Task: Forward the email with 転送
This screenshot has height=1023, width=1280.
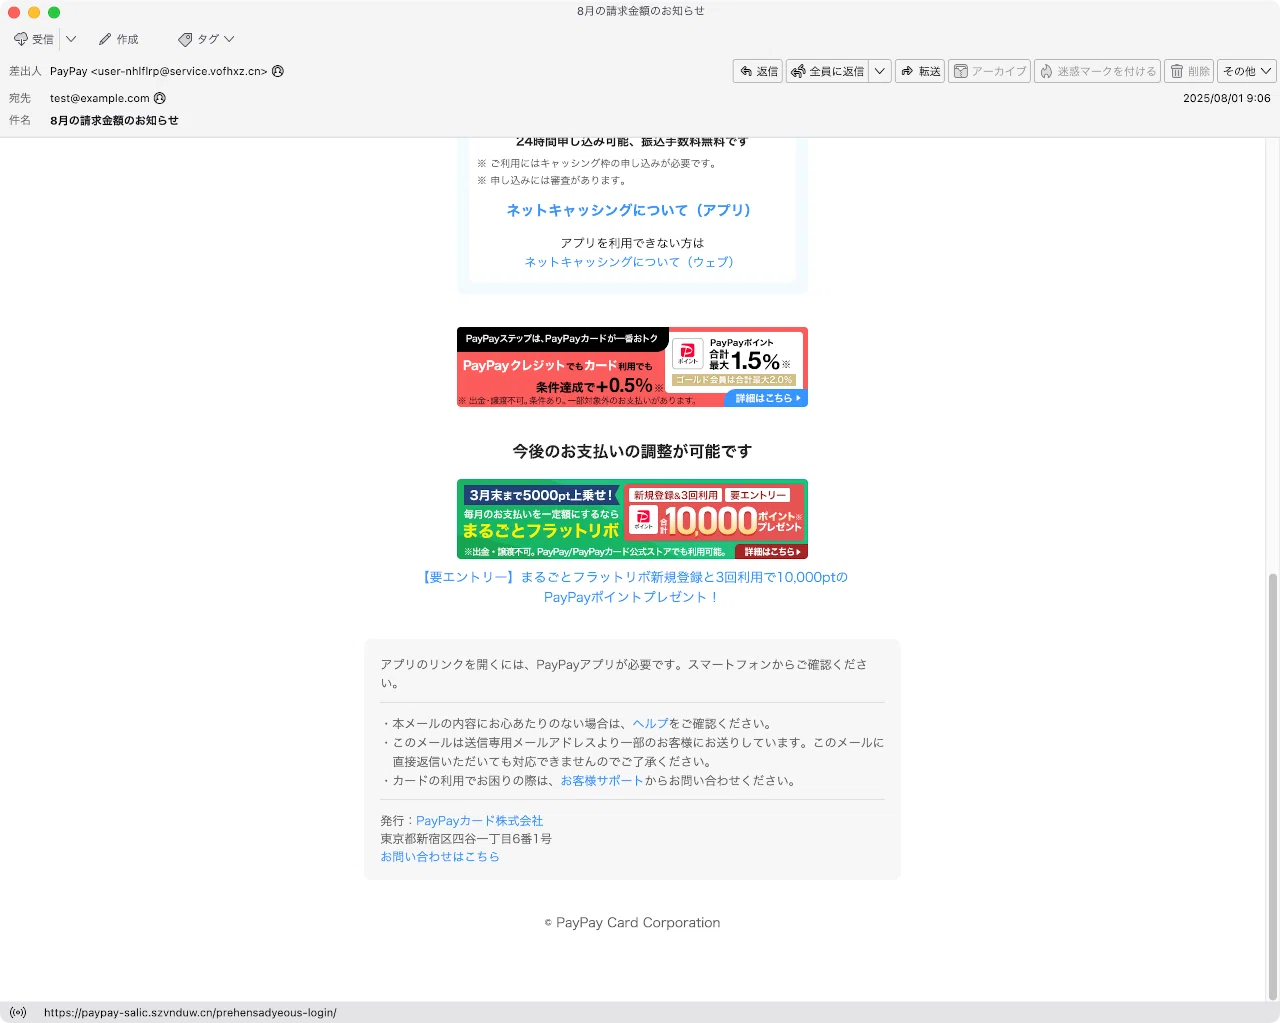Action: pyautogui.click(x=920, y=71)
